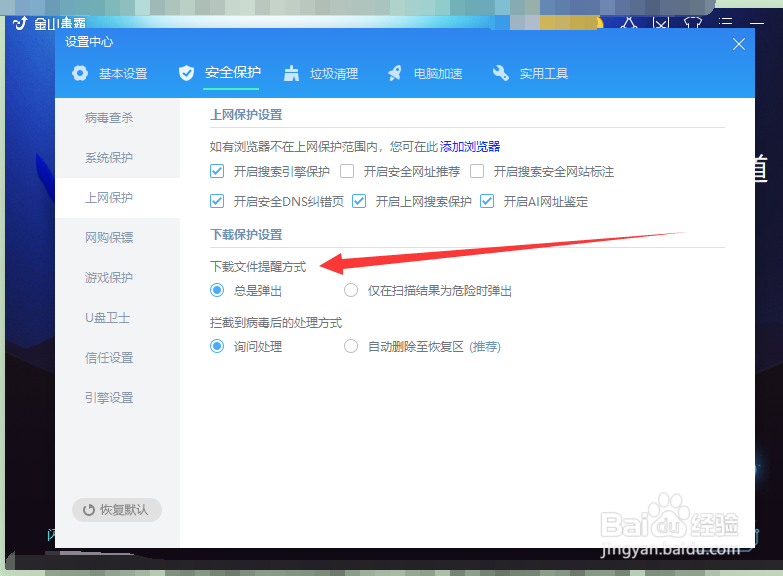Click the rocket icon for 电脑加速

[394, 73]
